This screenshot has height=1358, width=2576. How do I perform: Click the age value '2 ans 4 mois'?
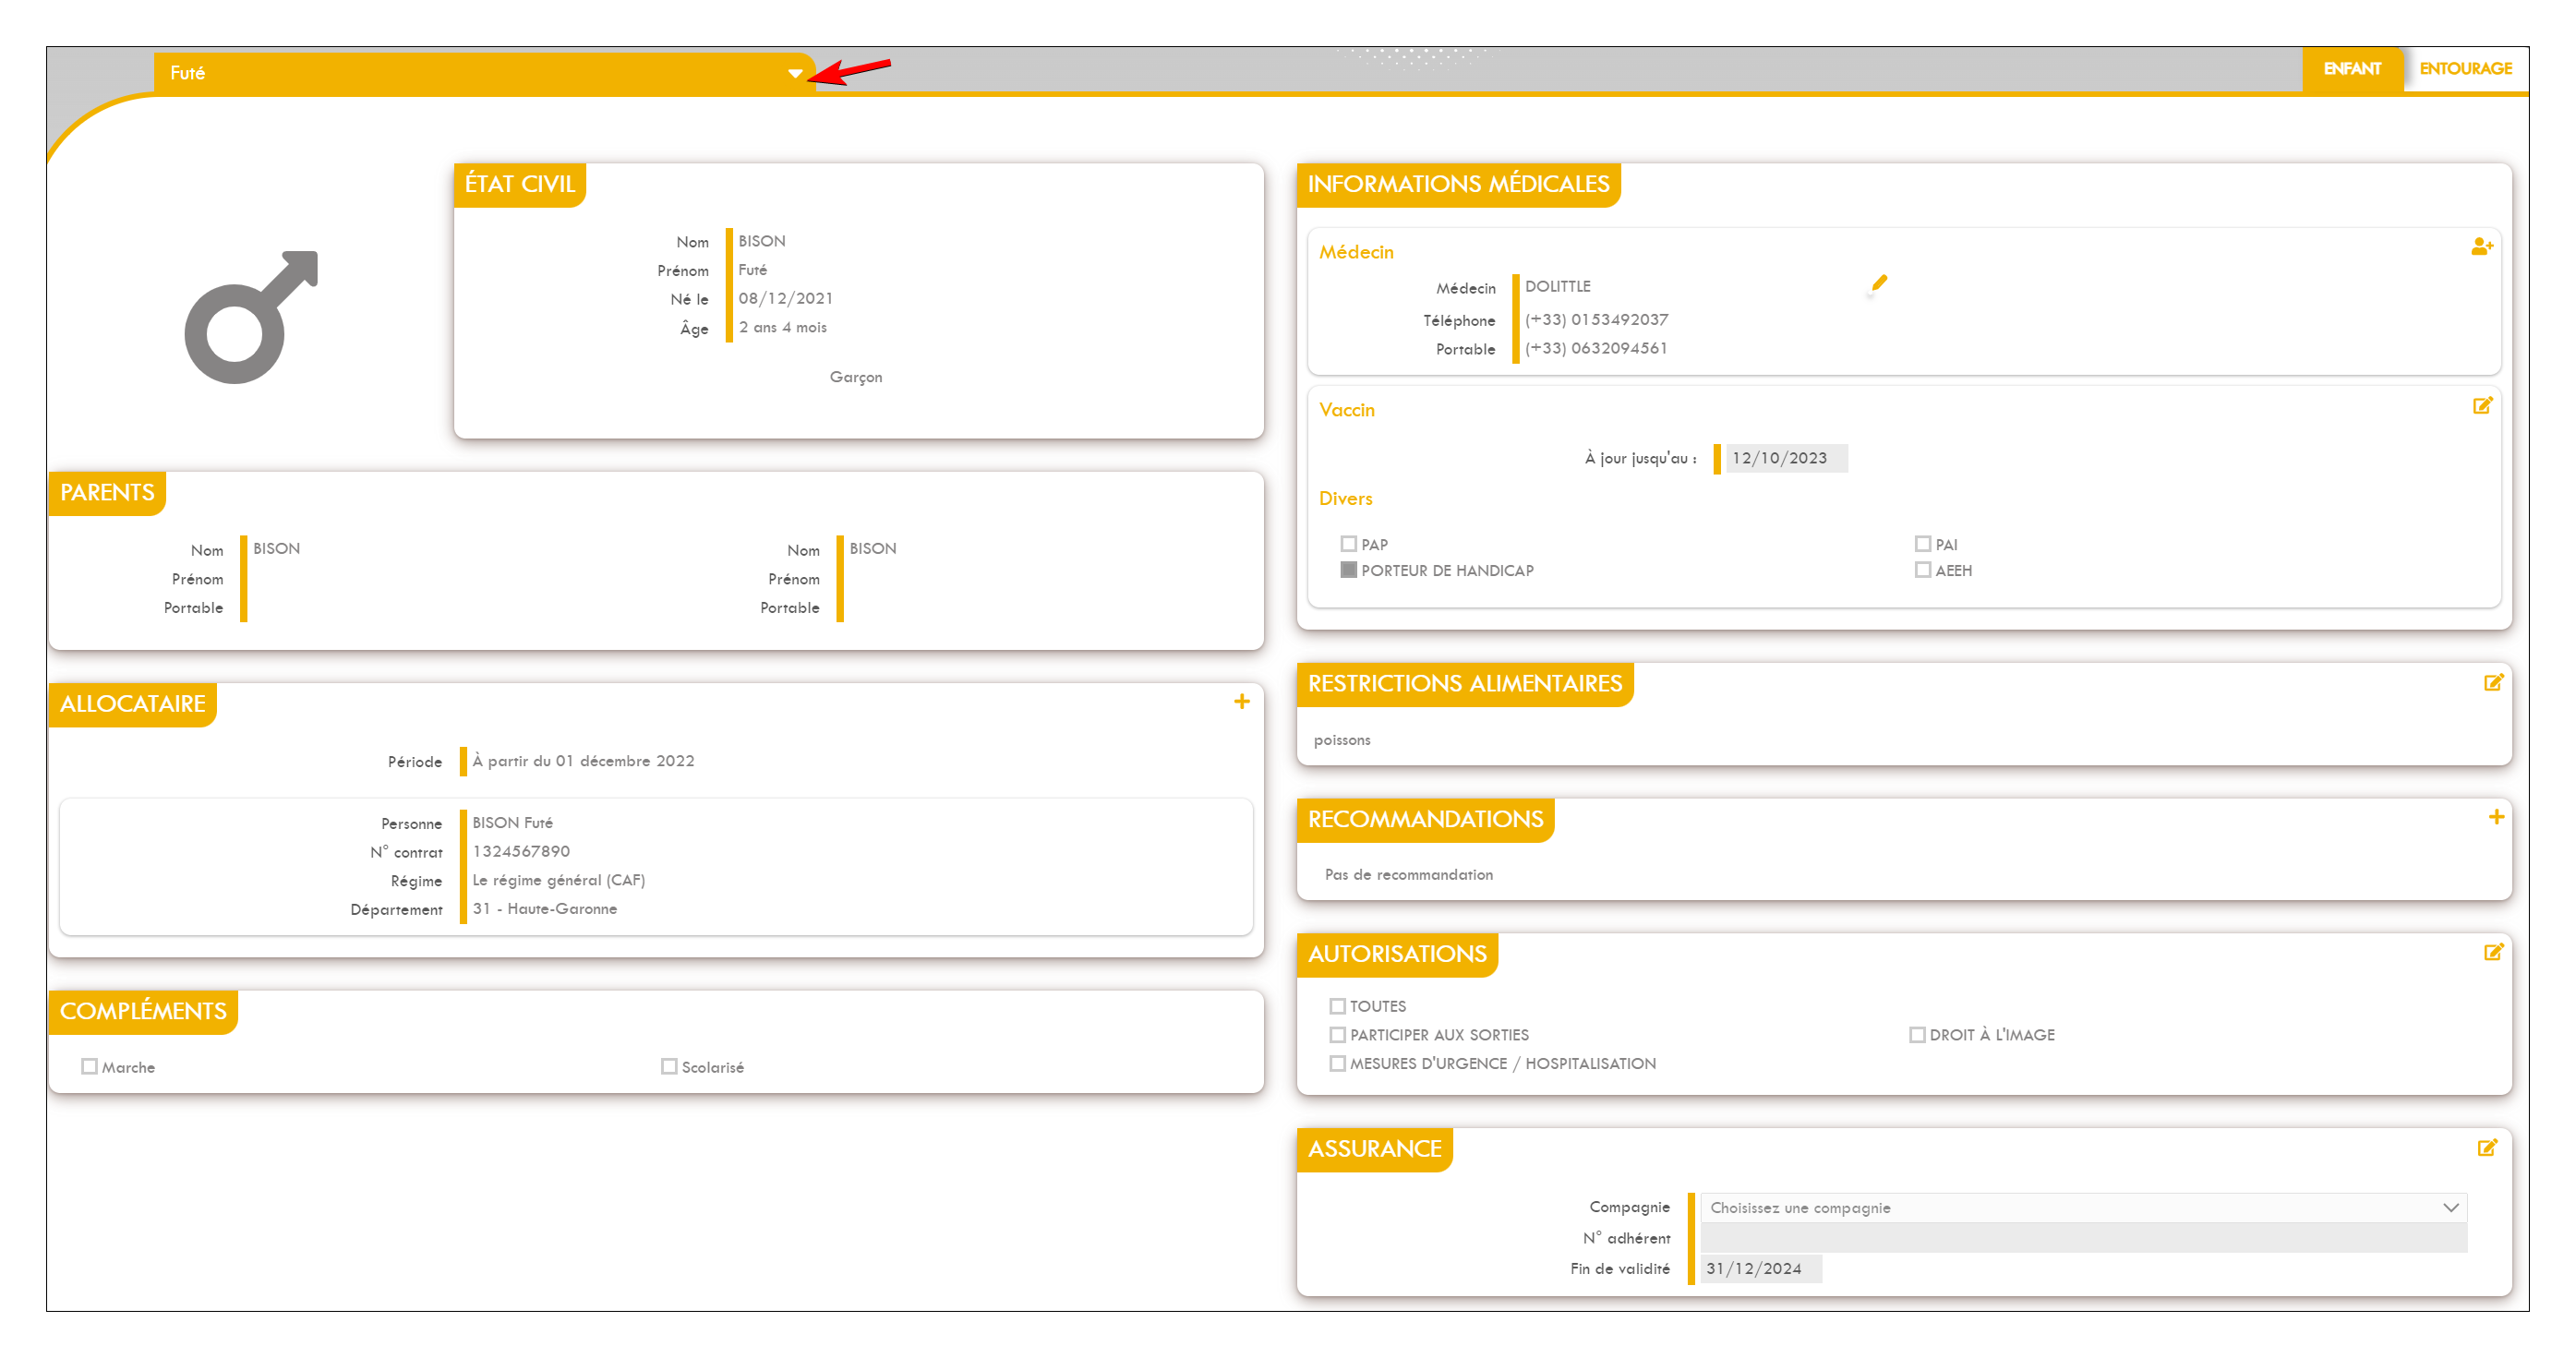[x=782, y=328]
